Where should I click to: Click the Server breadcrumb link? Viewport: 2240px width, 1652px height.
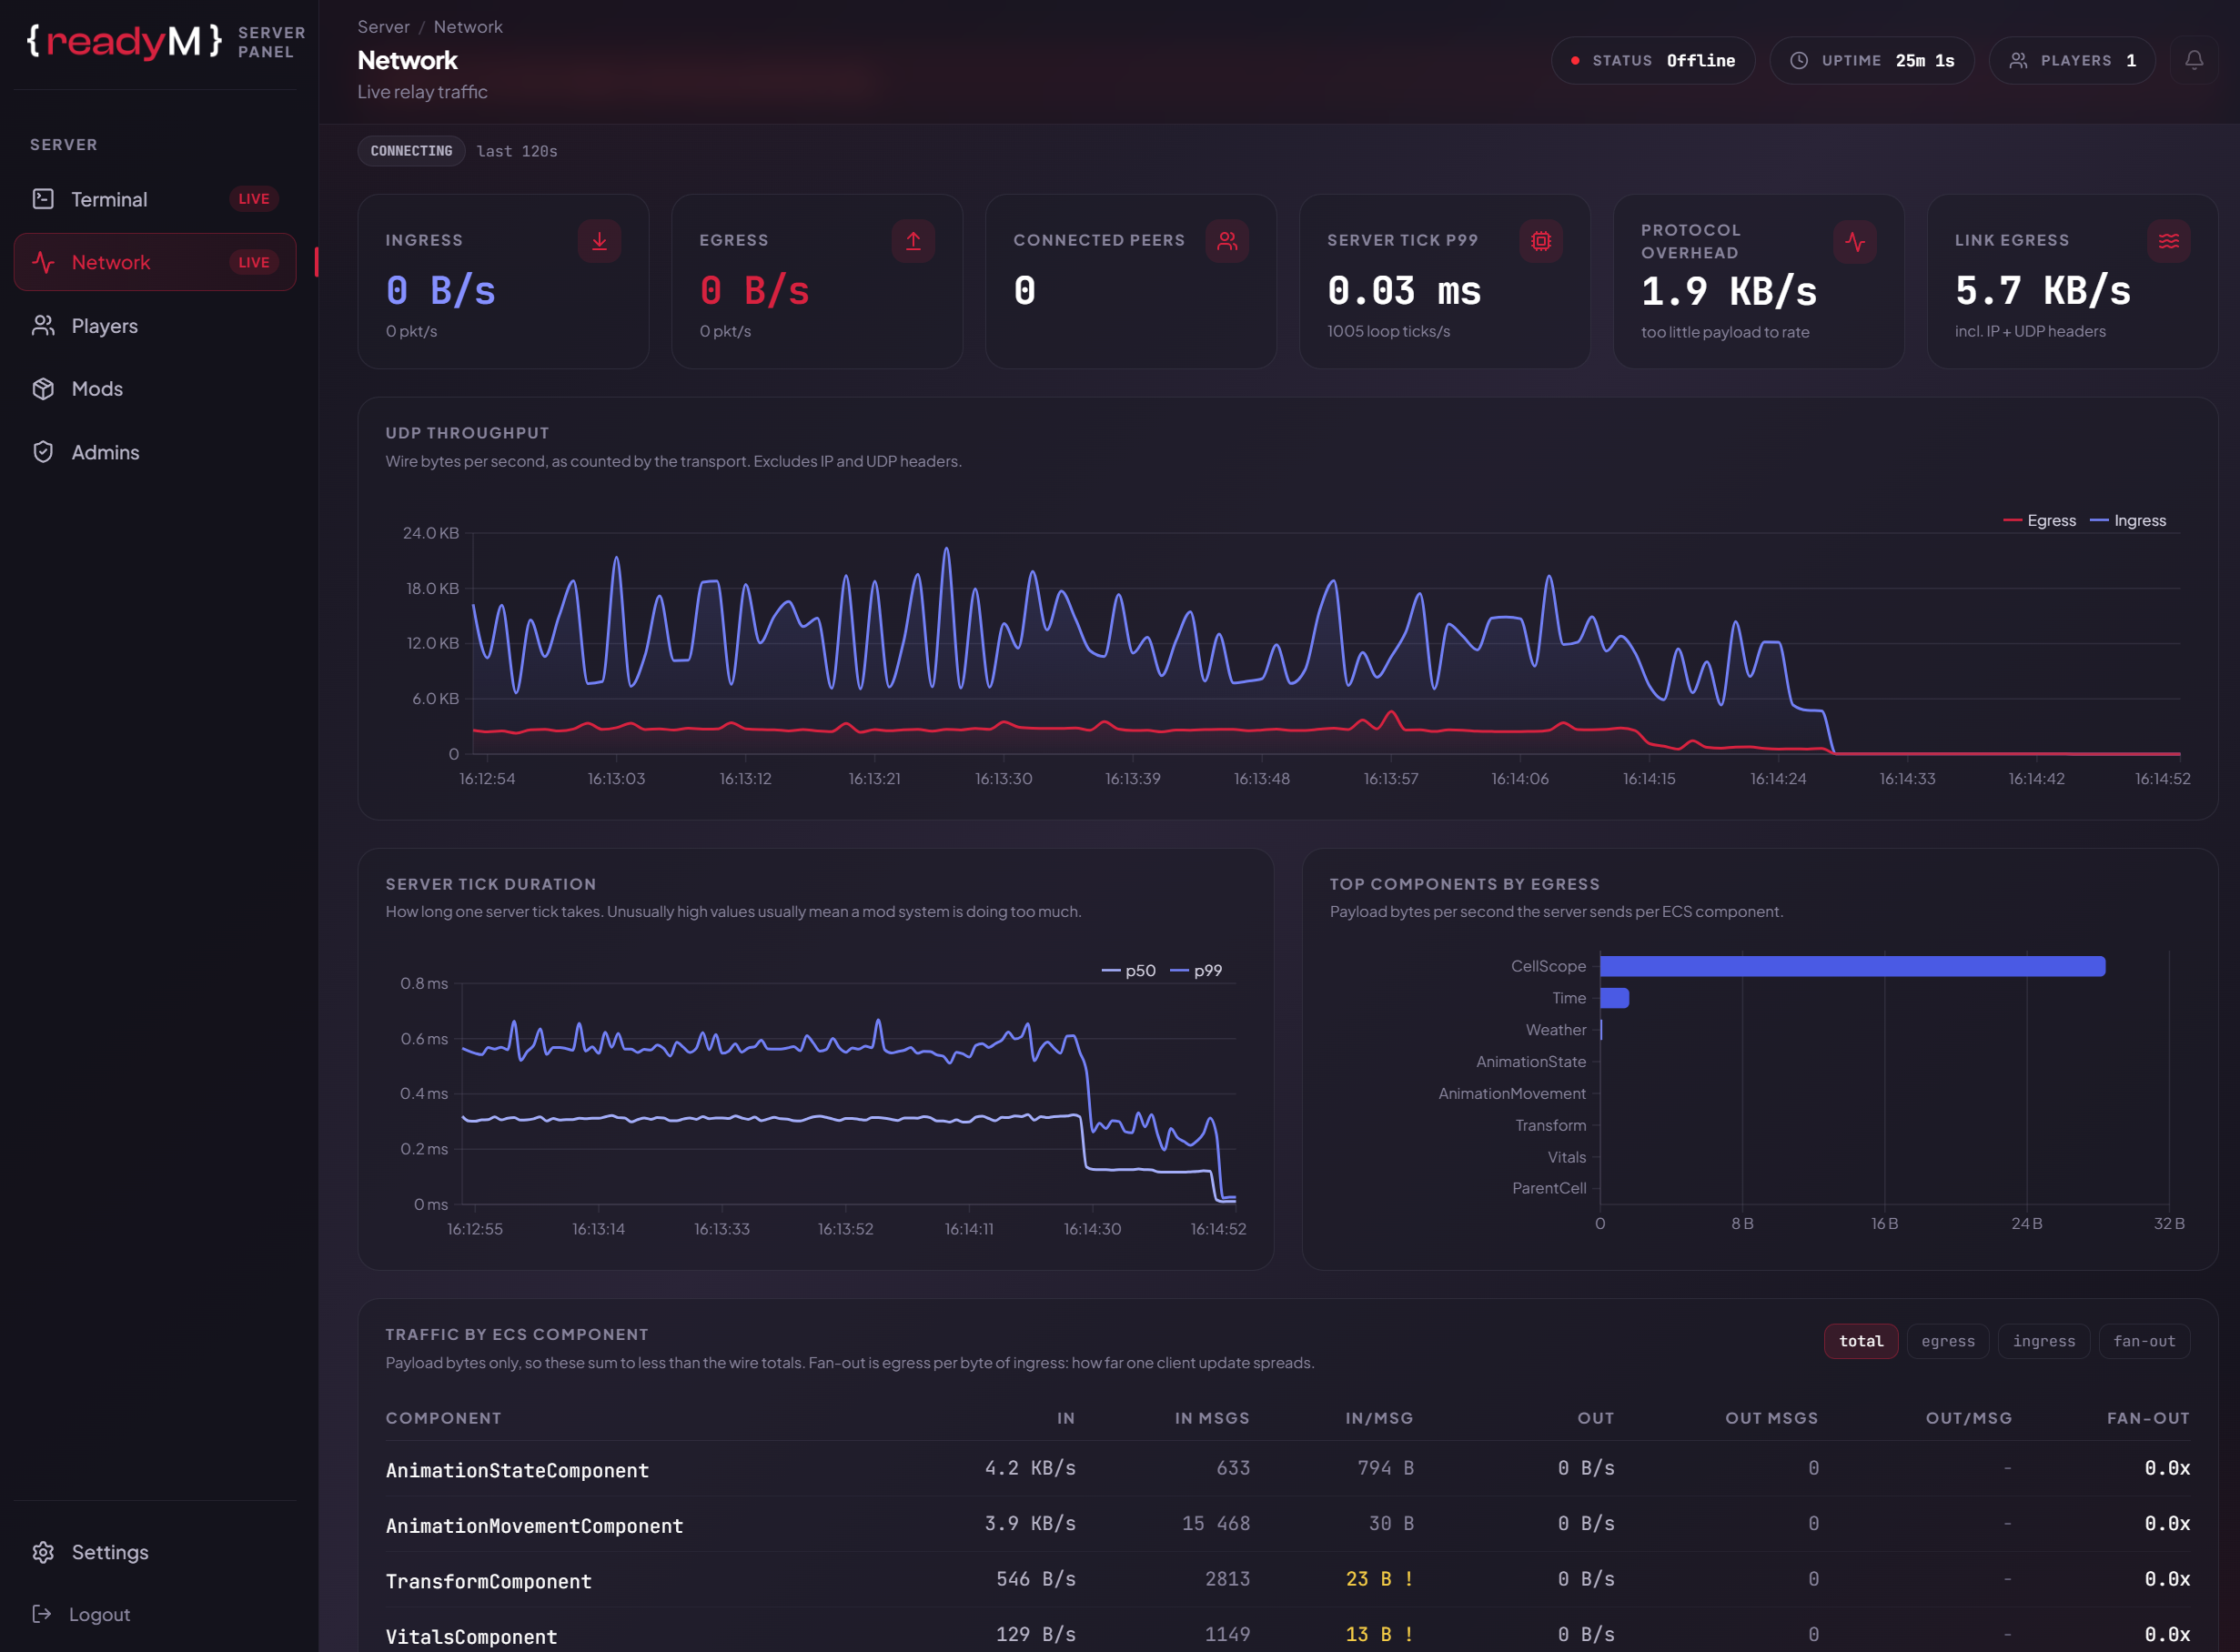[x=384, y=27]
